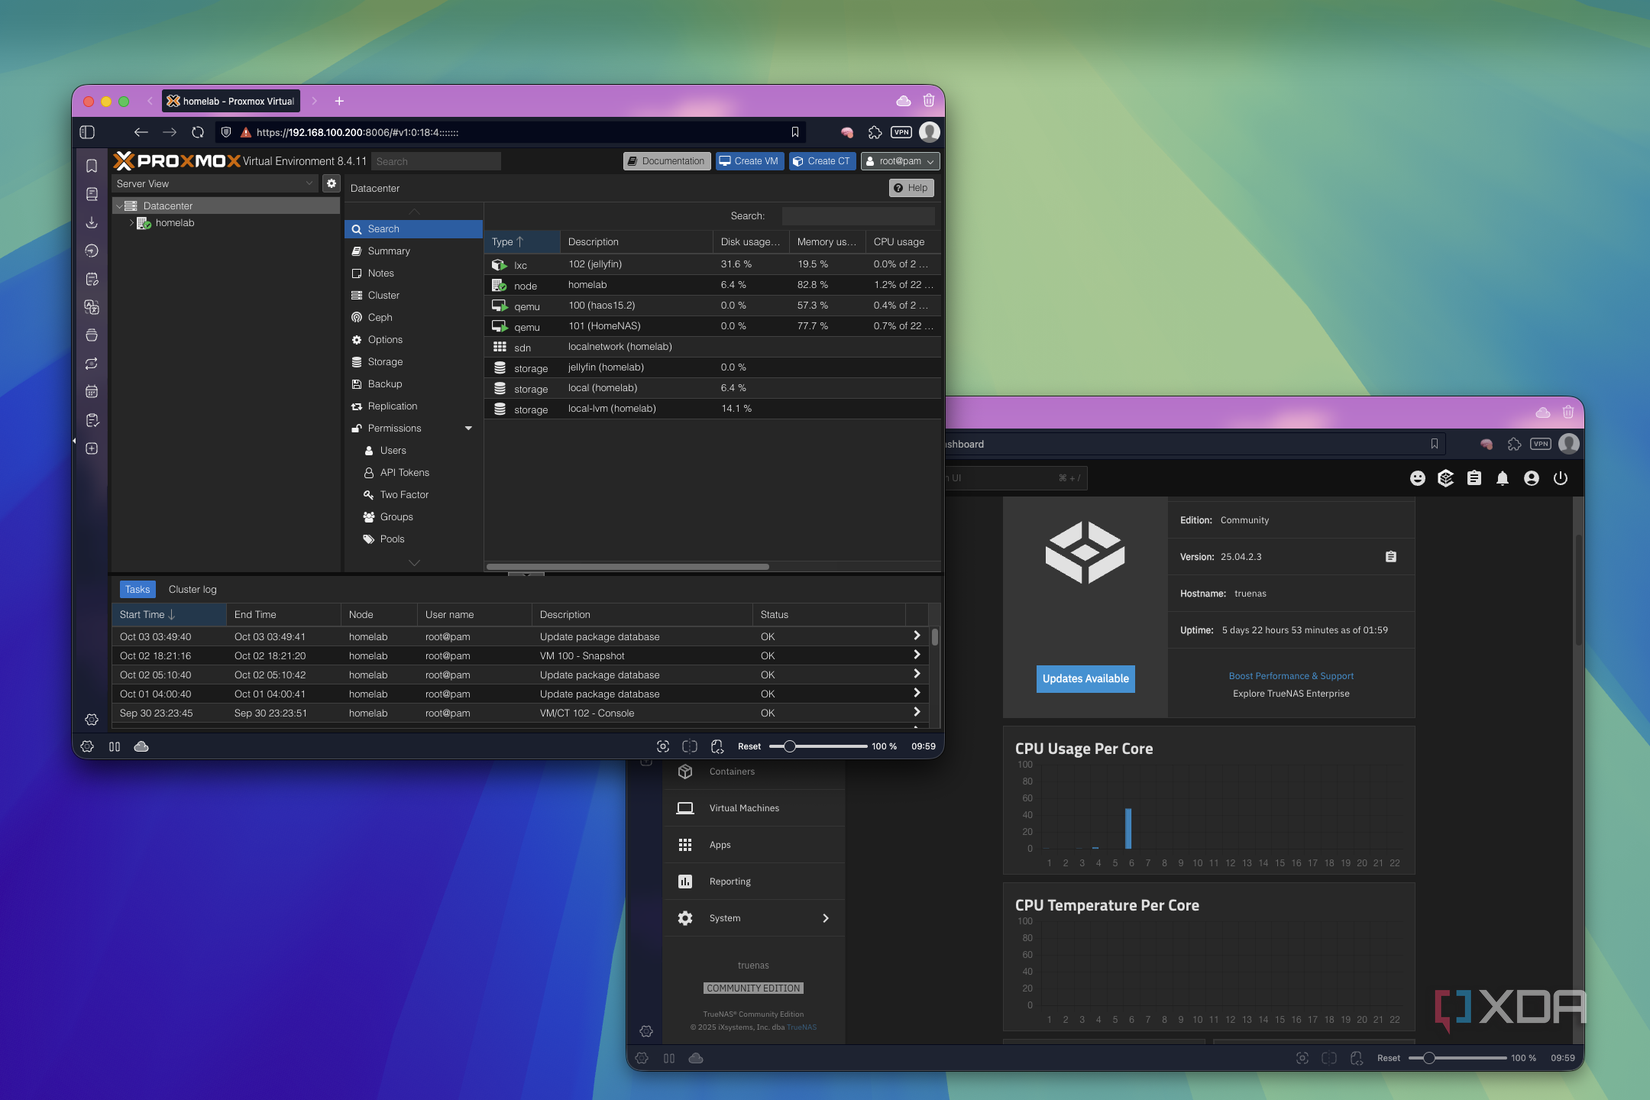Switch to the Cluster log tab
Image resolution: width=1650 pixels, height=1100 pixels.
point(192,589)
